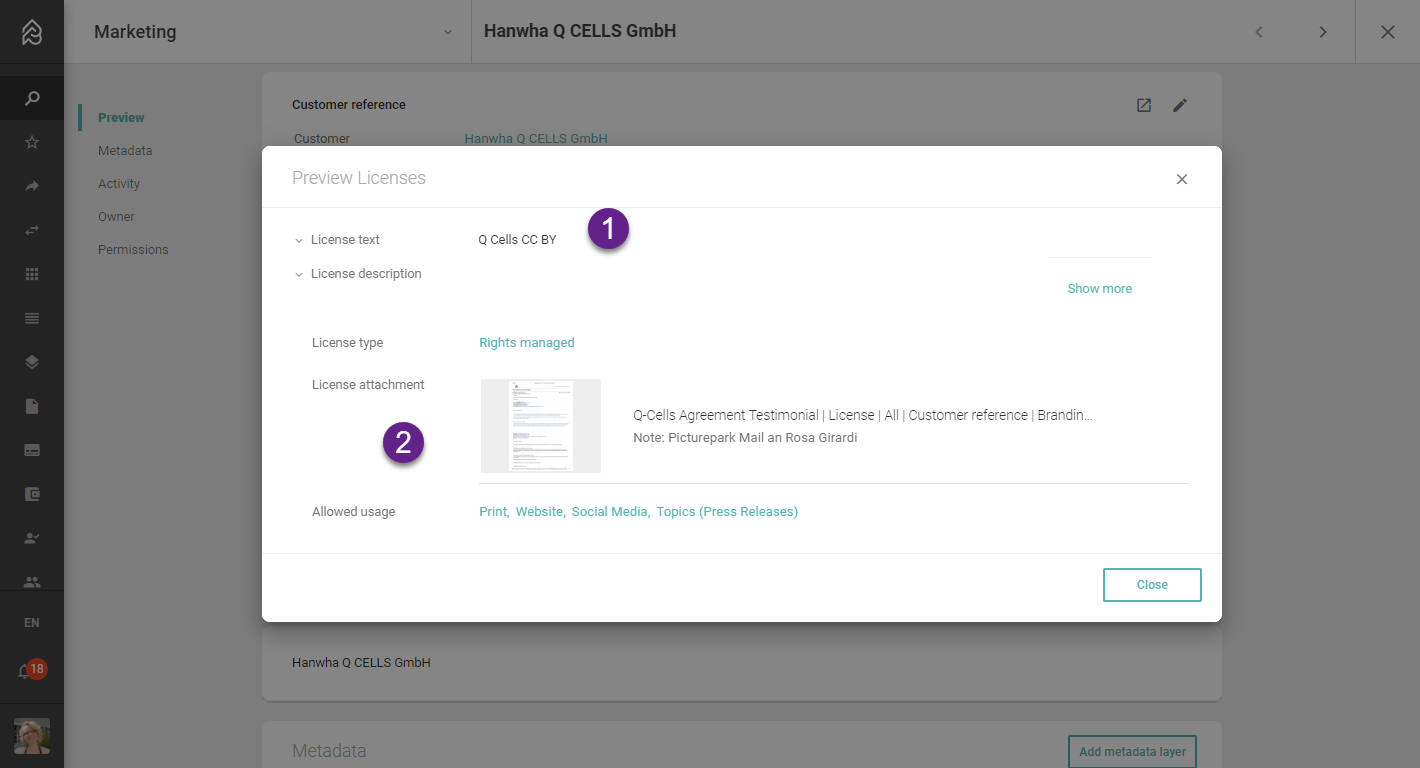Open notifications bell showing 18
This screenshot has width=1420, height=768.
pos(30,671)
